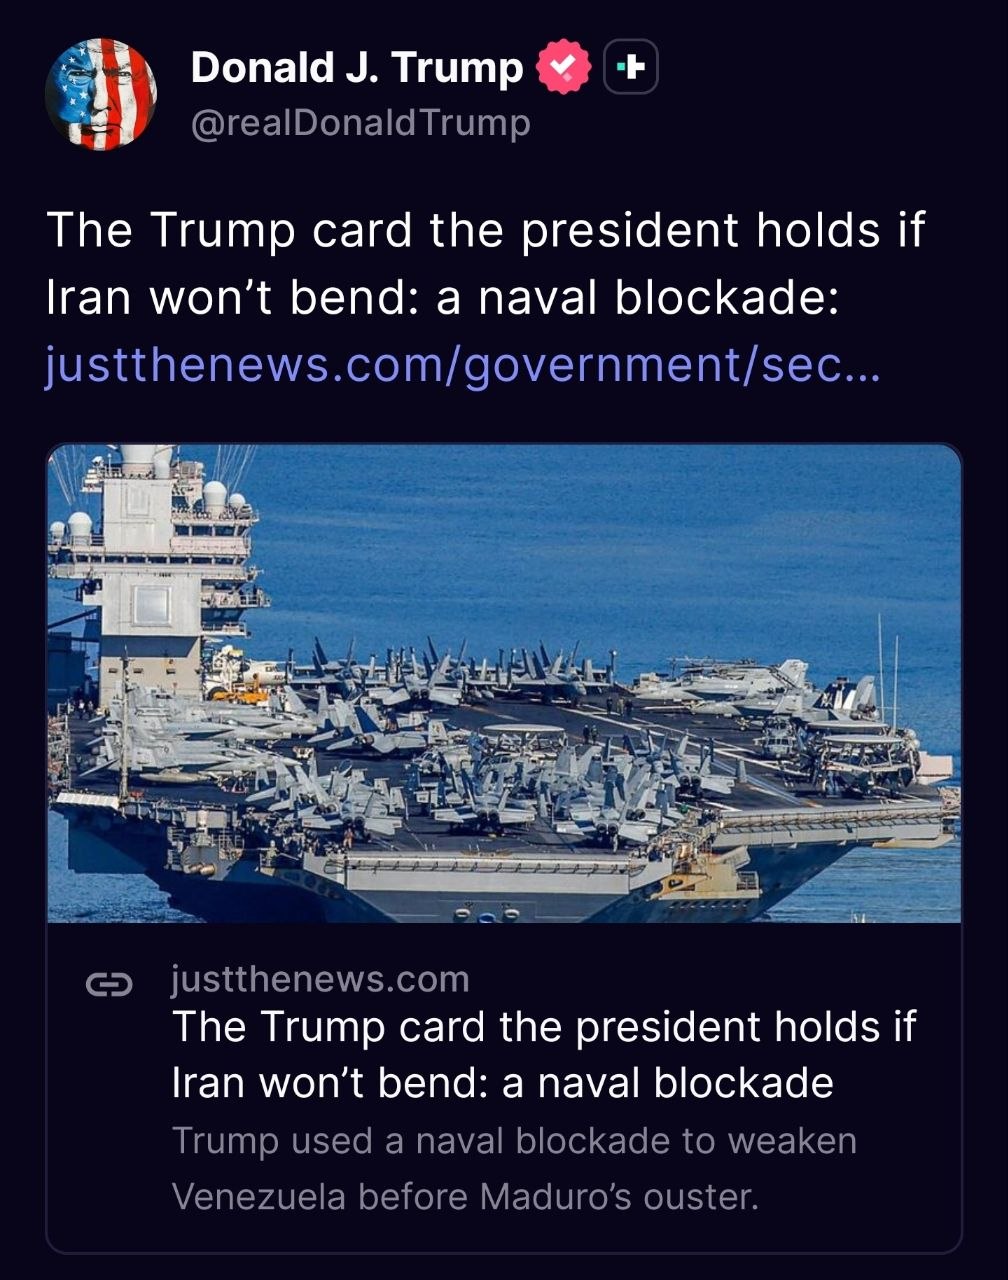Image resolution: width=1008 pixels, height=1280 pixels.
Task: Open Donald J. Trump's flag profile avatar
Action: point(101,95)
